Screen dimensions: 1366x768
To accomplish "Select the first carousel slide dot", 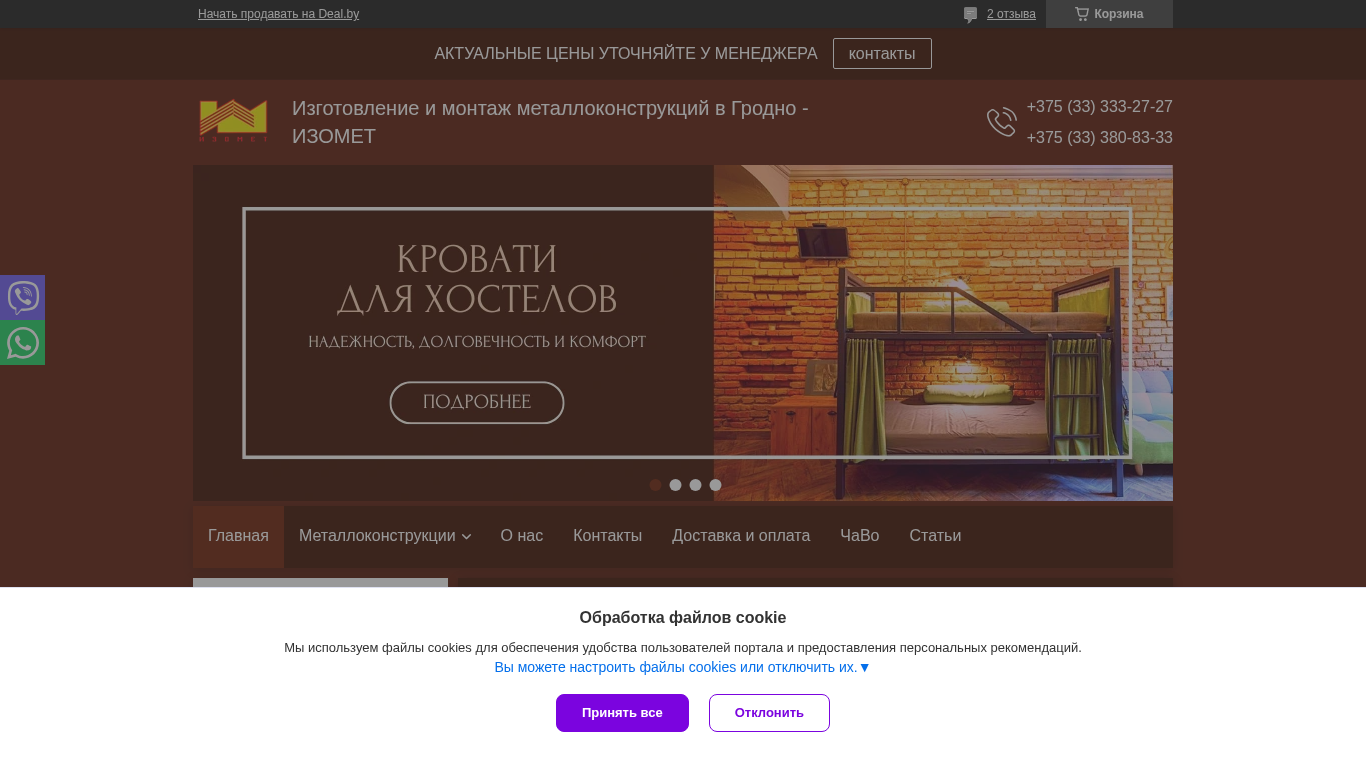I will tap(655, 485).
